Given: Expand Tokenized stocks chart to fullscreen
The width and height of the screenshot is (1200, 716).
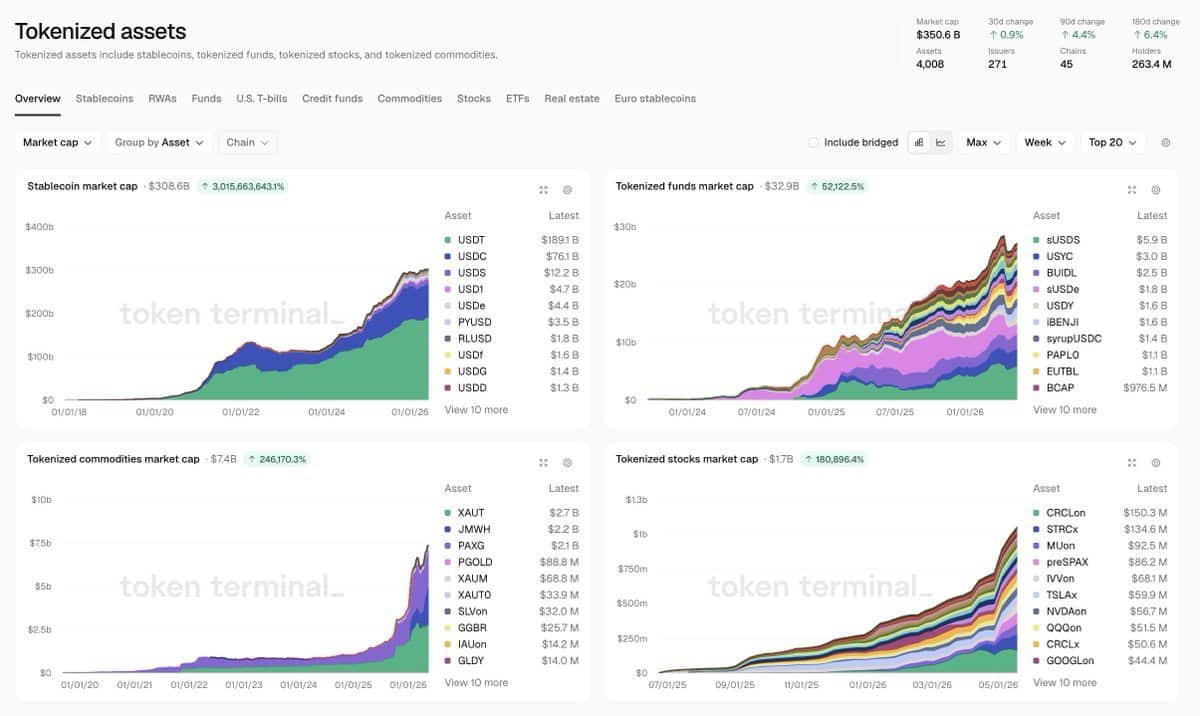Looking at the screenshot, I should click(x=1132, y=463).
